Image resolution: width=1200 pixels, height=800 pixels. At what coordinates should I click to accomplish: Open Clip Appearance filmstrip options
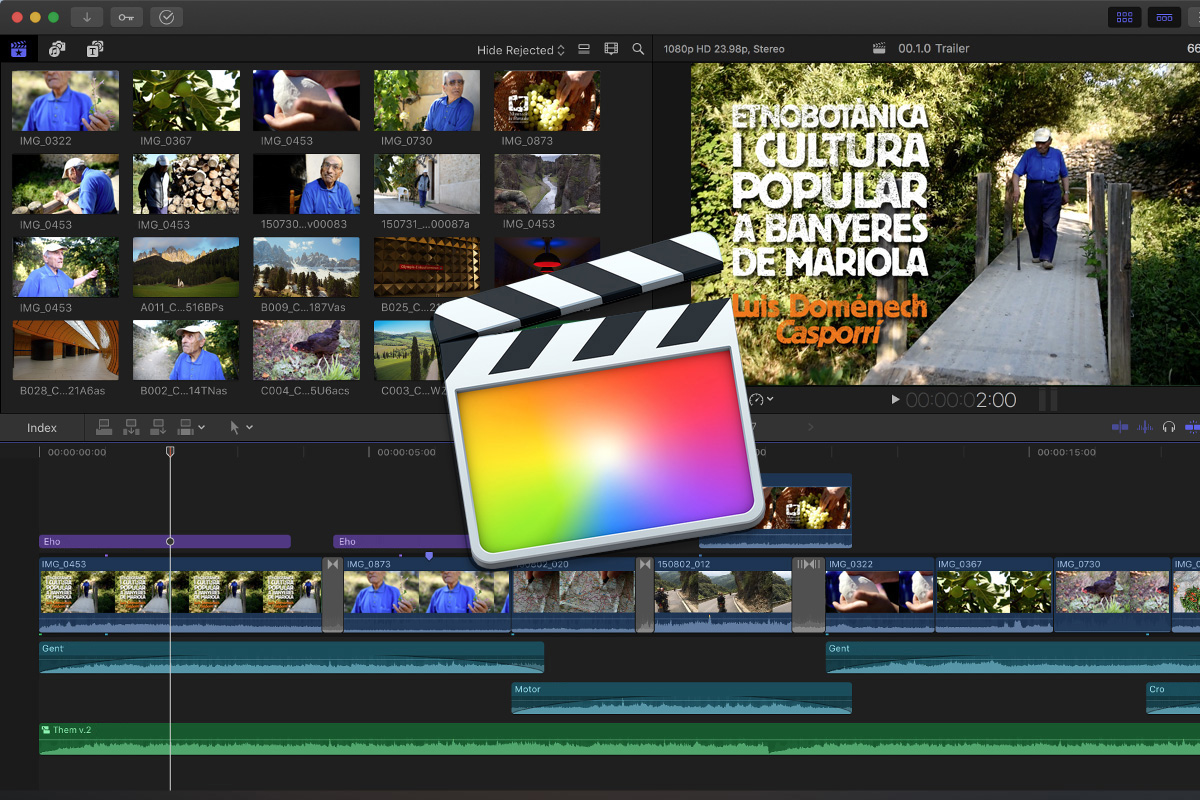(x=611, y=49)
